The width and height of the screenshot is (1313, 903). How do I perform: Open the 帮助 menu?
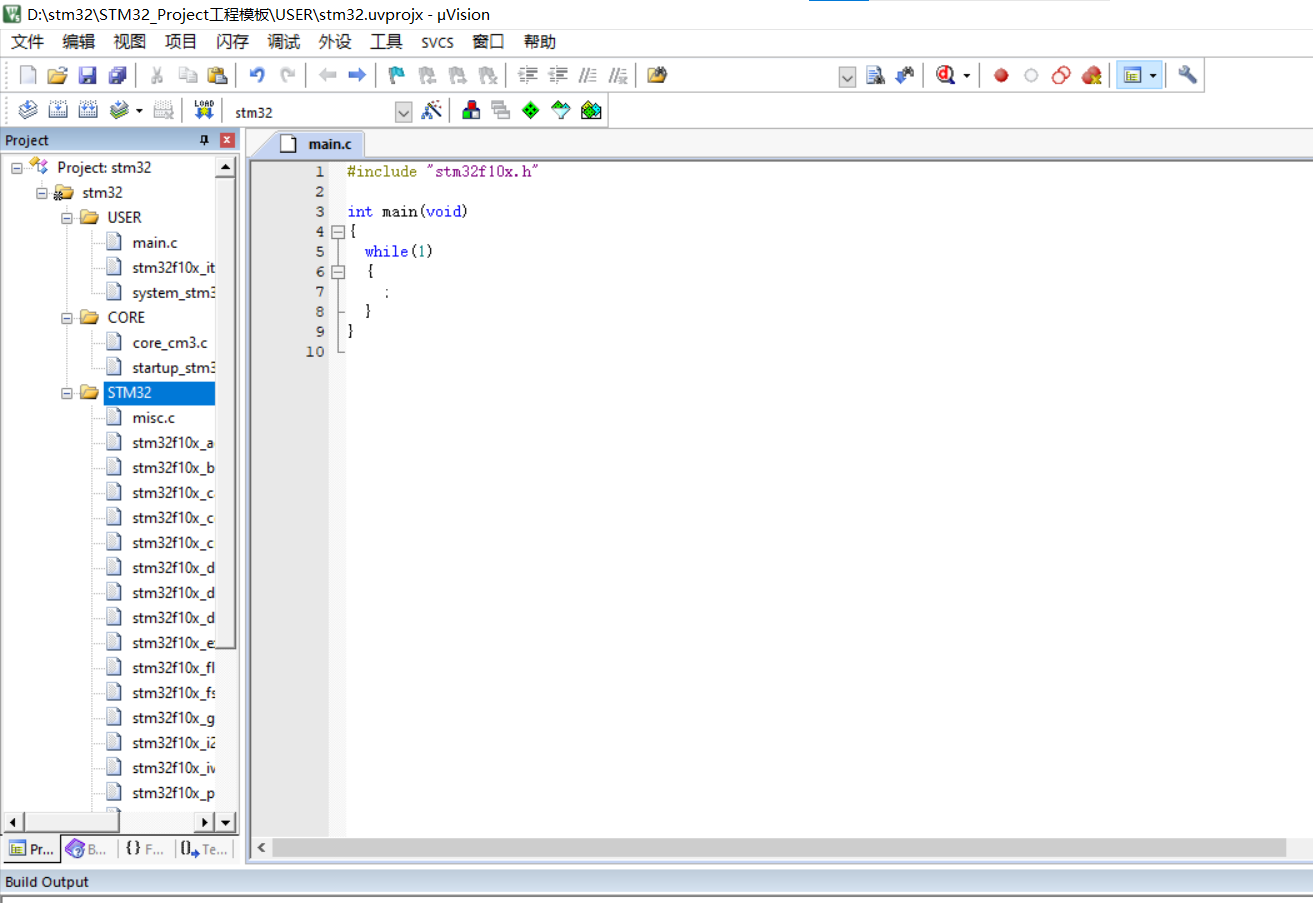(x=539, y=42)
